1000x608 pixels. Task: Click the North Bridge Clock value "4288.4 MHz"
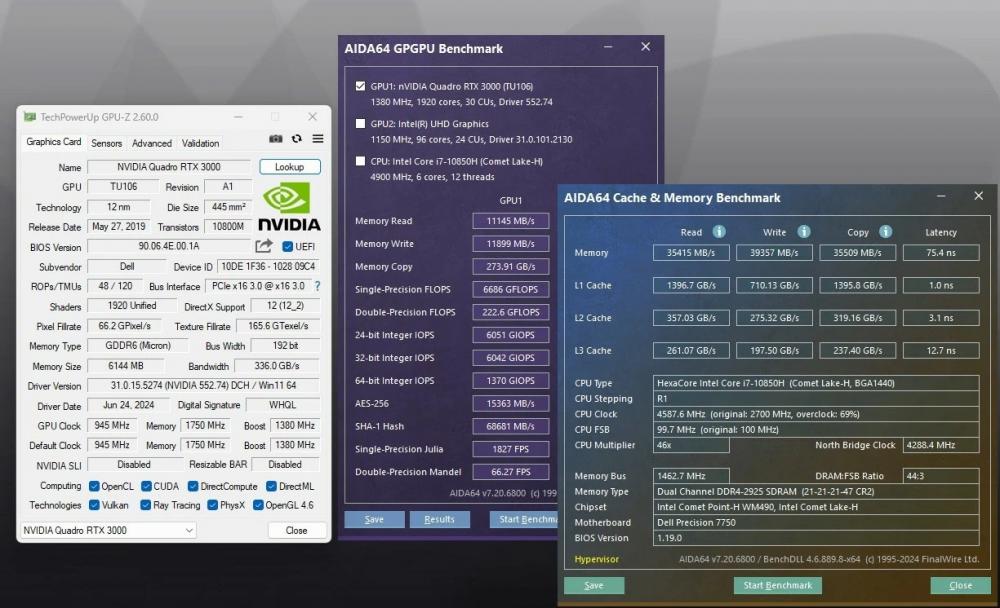click(941, 445)
